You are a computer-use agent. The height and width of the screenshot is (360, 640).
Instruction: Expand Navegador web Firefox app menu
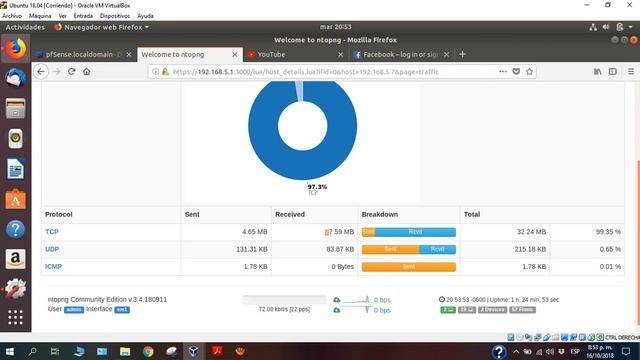pos(102,27)
